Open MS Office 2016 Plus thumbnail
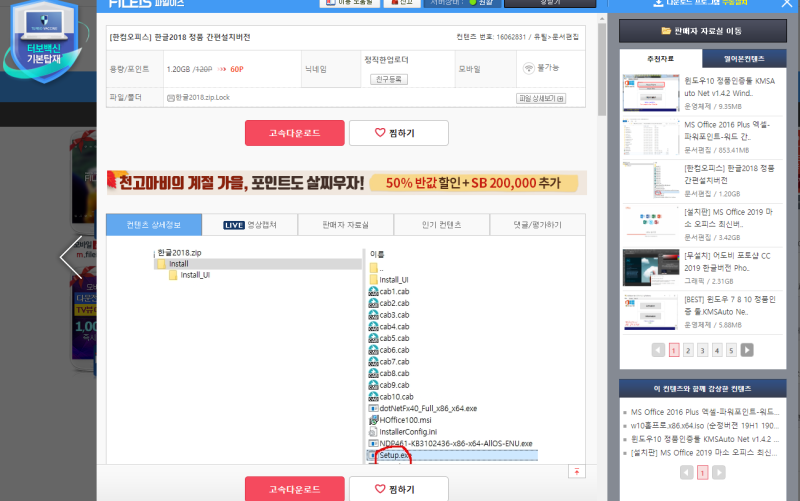 coord(651,137)
